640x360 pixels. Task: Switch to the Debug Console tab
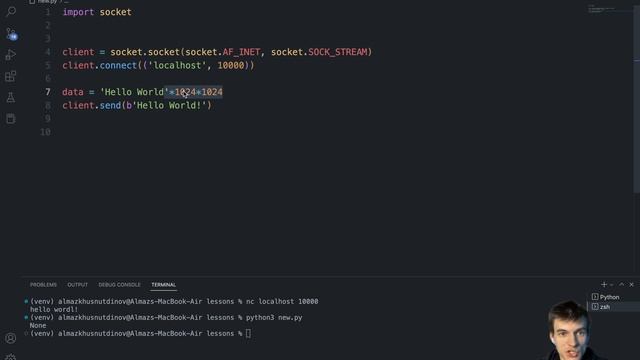(x=119, y=284)
